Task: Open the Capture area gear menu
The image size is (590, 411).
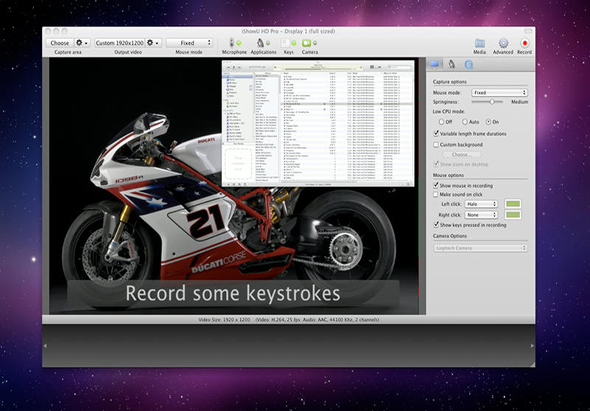Action: (x=82, y=43)
